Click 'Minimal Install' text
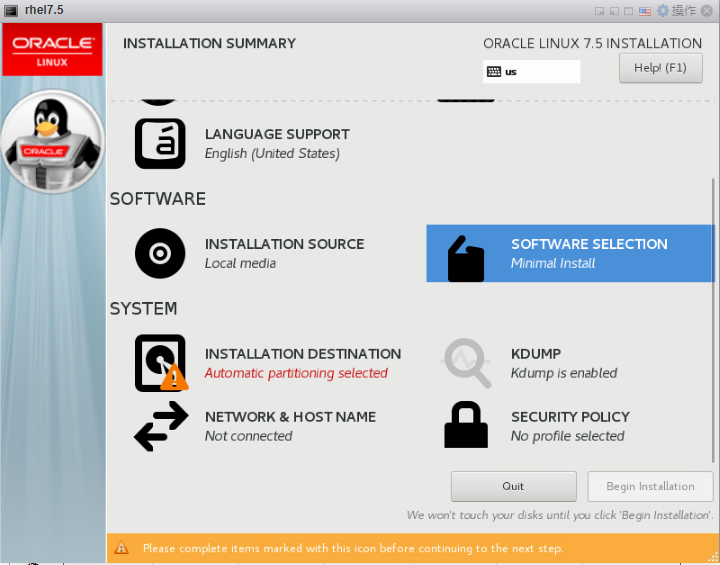Image resolution: width=720 pixels, height=565 pixels. coord(553,263)
